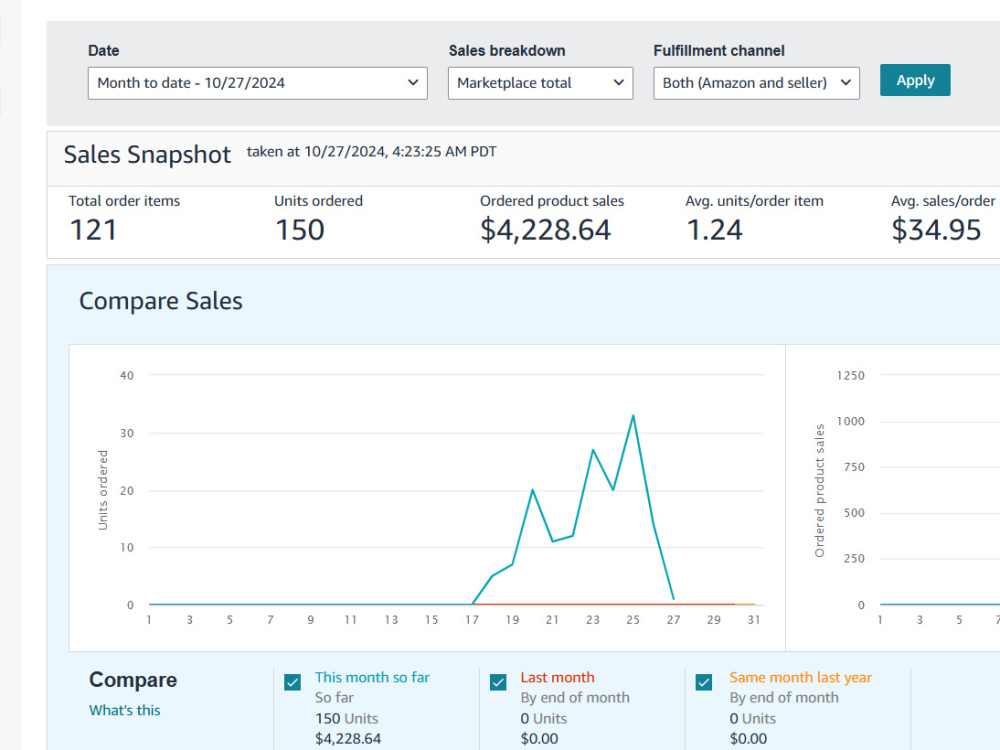The image size is (1000, 750).
Task: Click the chart point at day 20
Action: tap(533, 490)
